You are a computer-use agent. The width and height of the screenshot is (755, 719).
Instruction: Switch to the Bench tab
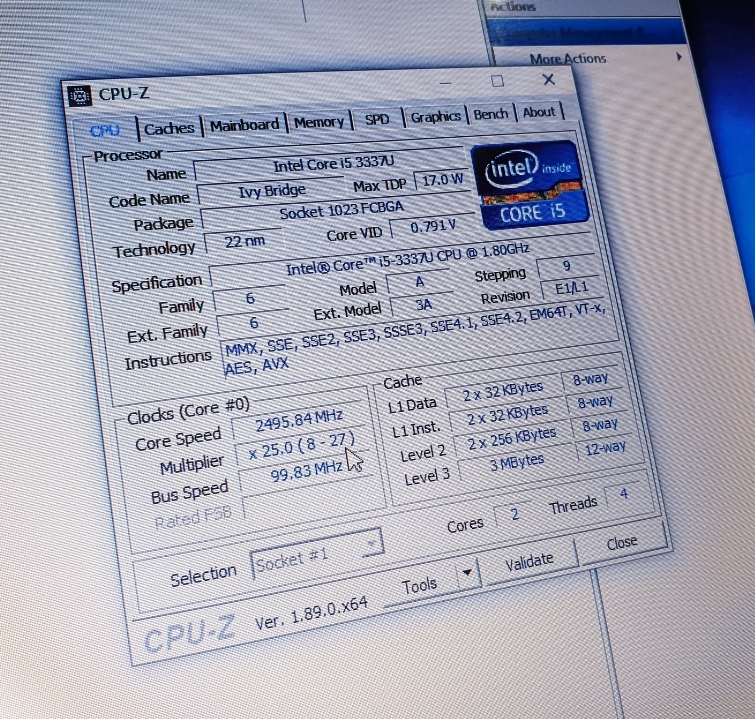491,115
